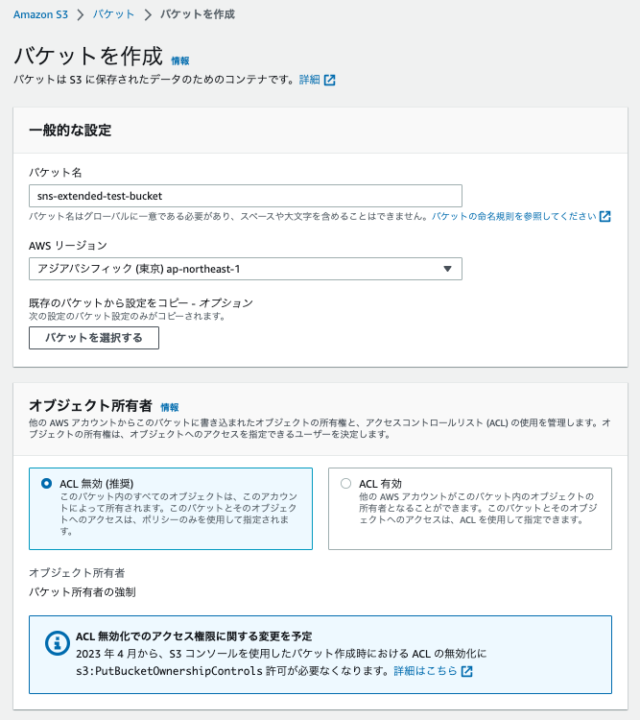Go to the バケット breadcrumb link
Screen dimensions: 640x720
[113, 15]
